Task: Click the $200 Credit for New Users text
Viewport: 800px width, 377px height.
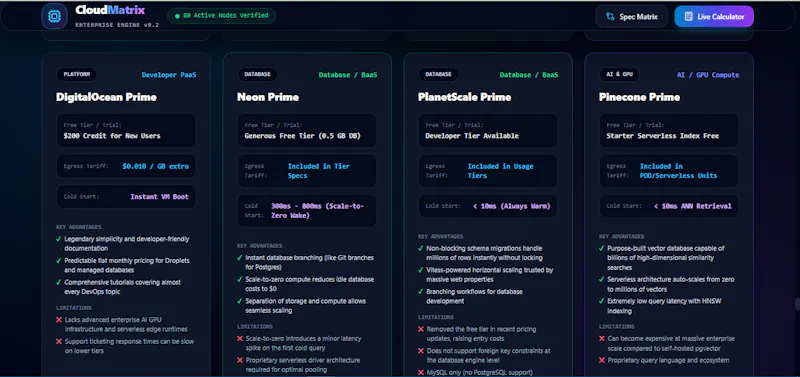Action: tap(112, 136)
